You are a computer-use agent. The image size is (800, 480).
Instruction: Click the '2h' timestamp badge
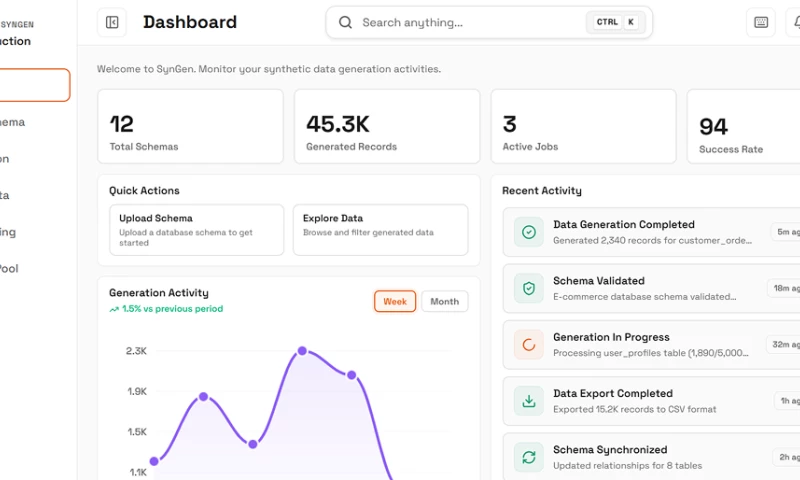[787, 458]
